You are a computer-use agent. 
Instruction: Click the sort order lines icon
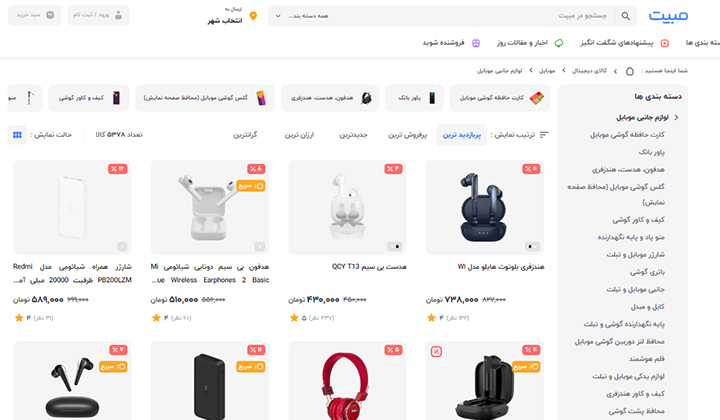[x=544, y=135]
